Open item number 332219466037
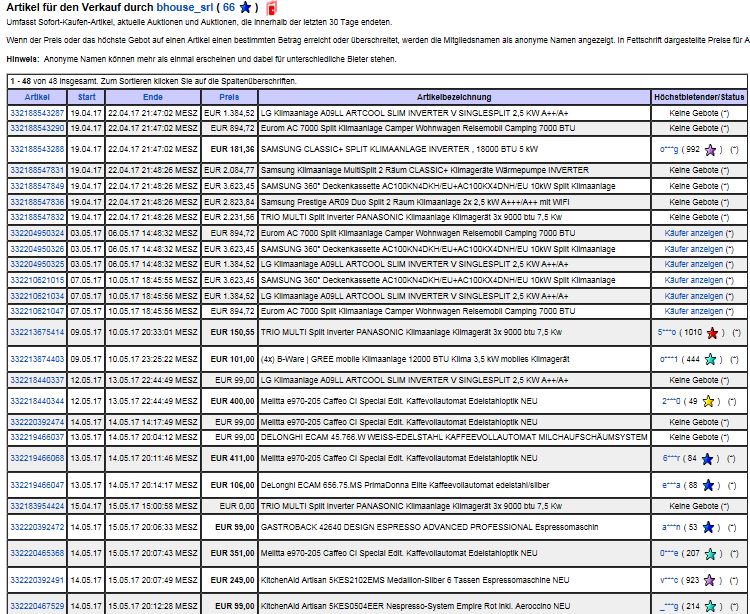 (37, 437)
